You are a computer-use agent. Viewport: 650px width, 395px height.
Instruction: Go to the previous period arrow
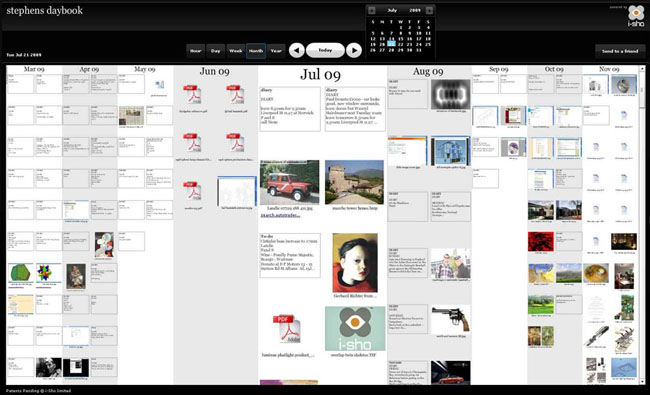(x=296, y=51)
